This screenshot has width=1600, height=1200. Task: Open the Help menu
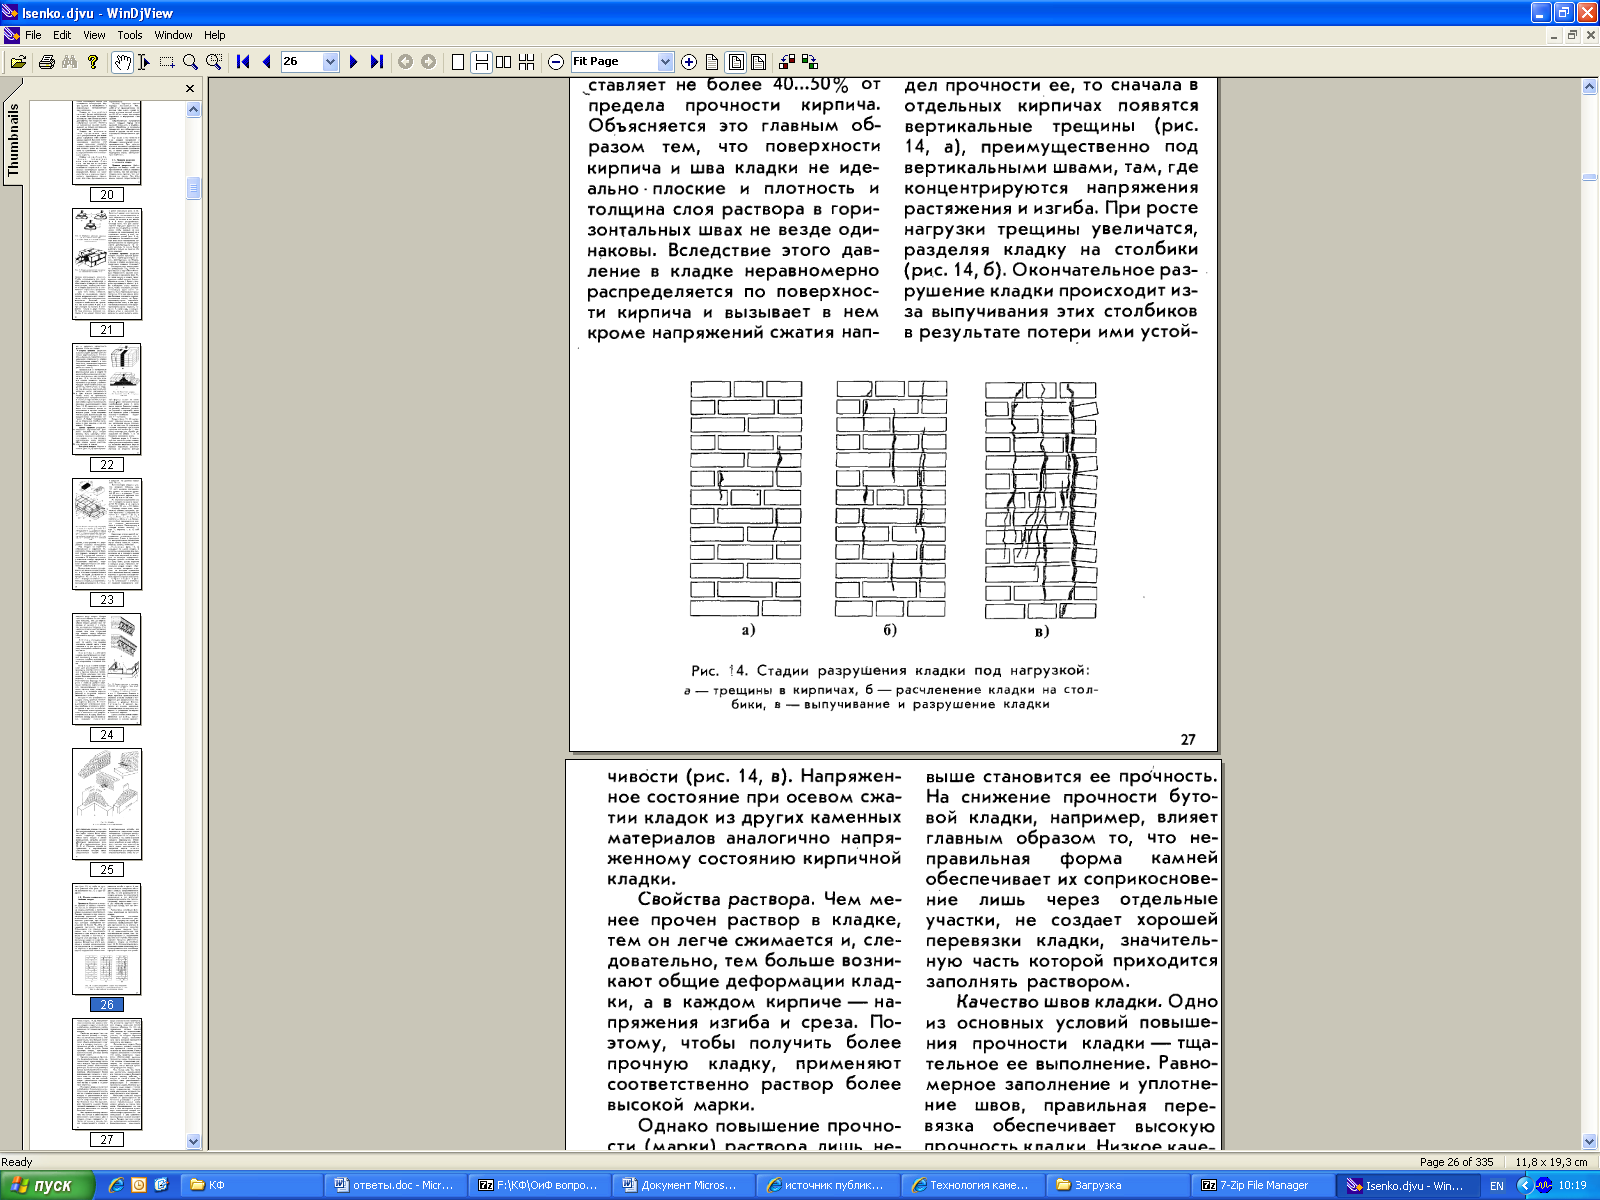[215, 35]
